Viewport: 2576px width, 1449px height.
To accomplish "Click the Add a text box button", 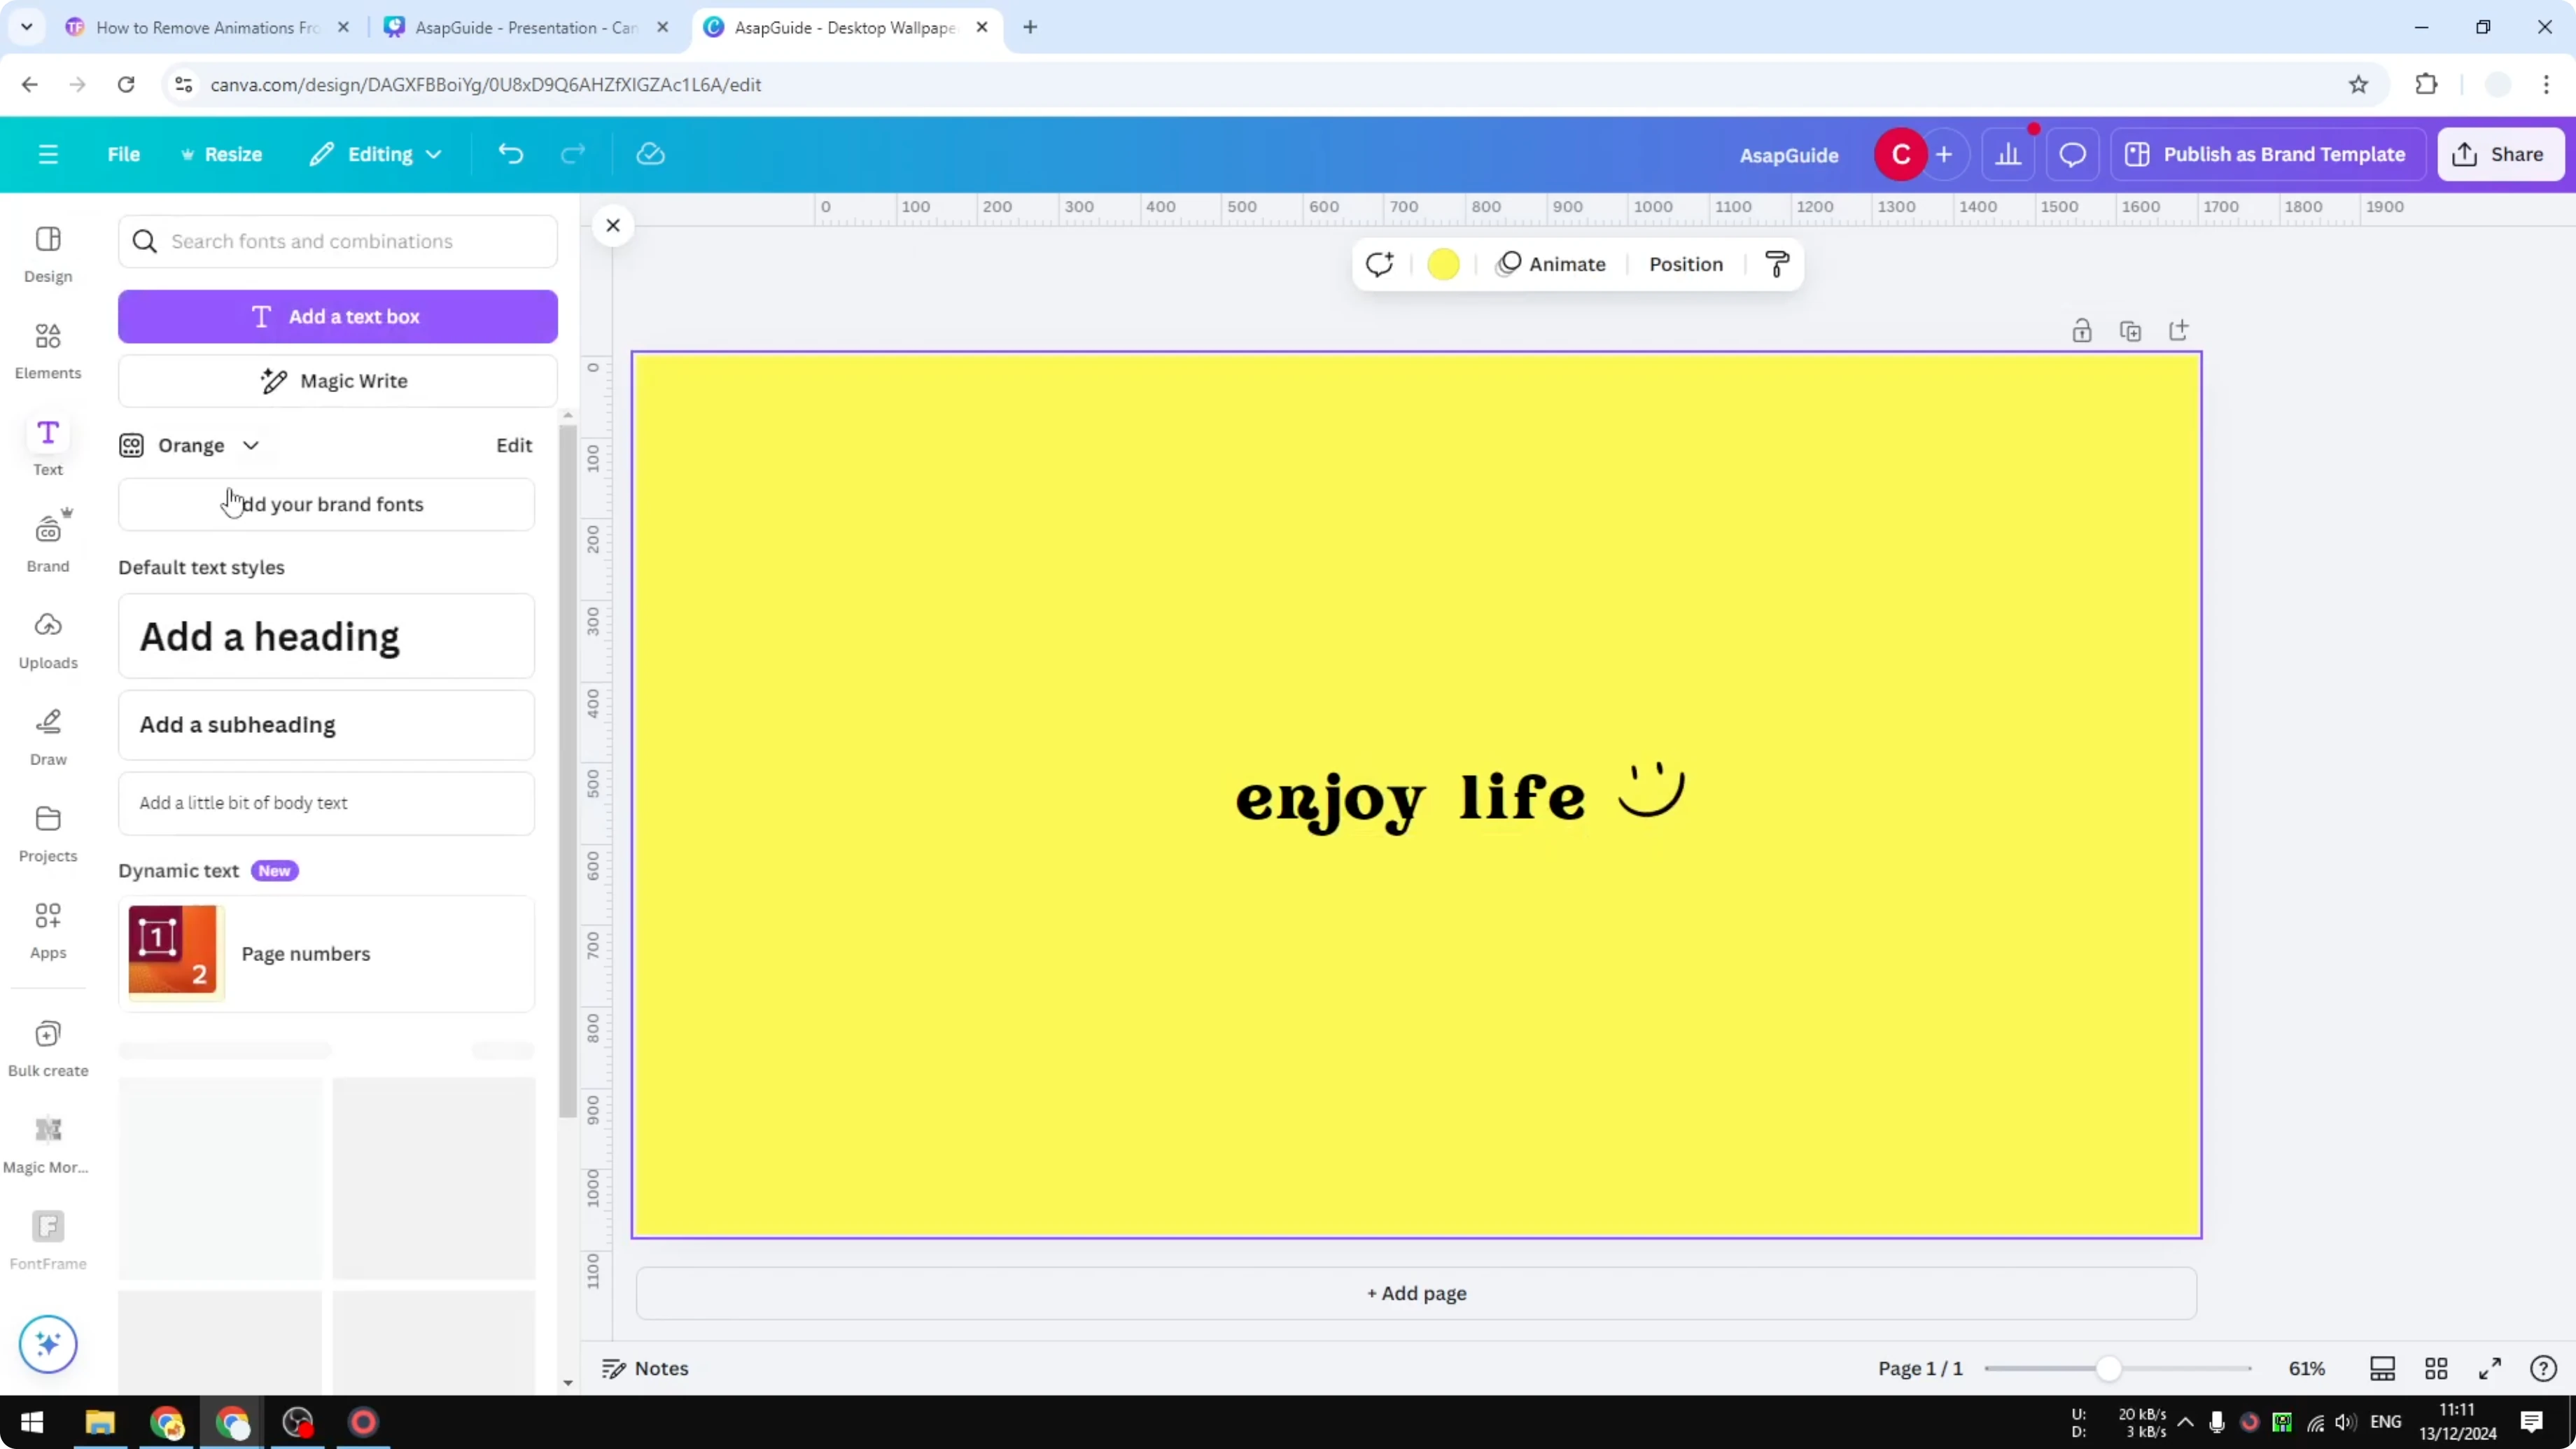I will tap(338, 316).
